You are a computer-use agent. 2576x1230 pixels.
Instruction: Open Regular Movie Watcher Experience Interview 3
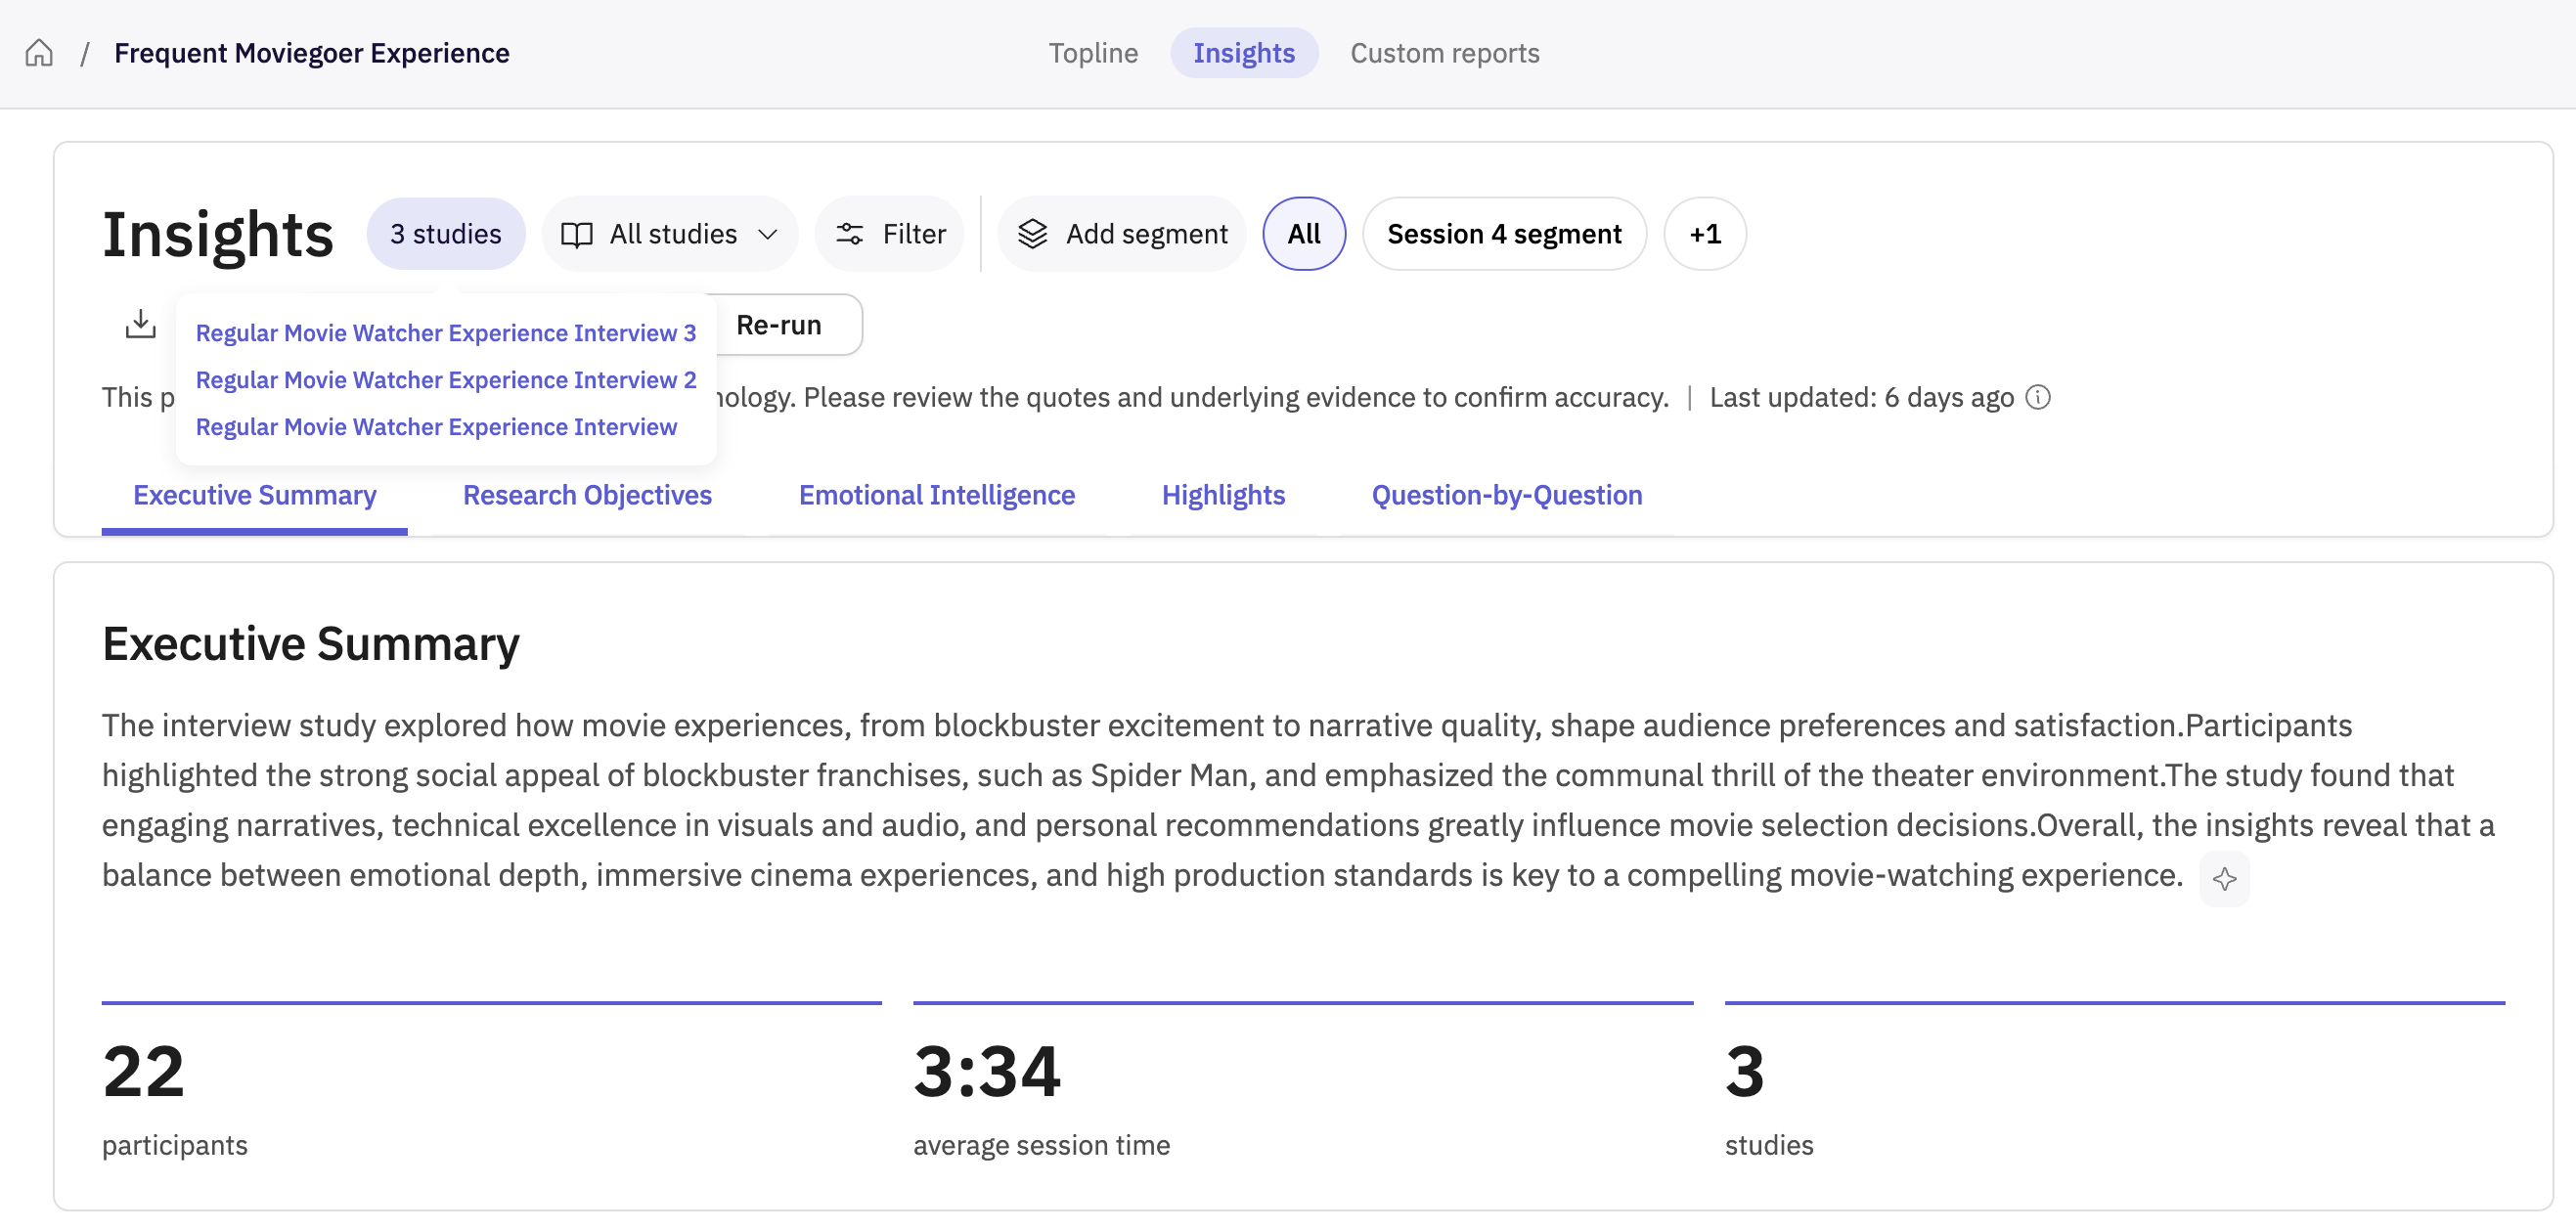[446, 333]
